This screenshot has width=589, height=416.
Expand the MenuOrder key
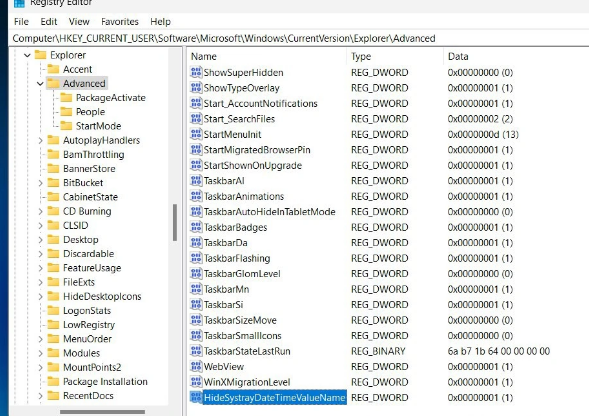pos(40,339)
